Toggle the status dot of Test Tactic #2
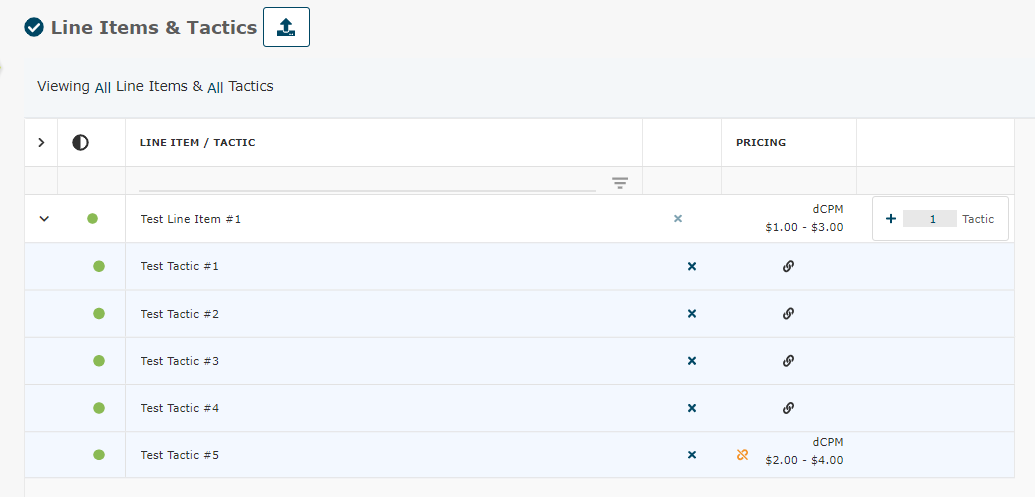The image size is (1035, 497). click(99, 313)
